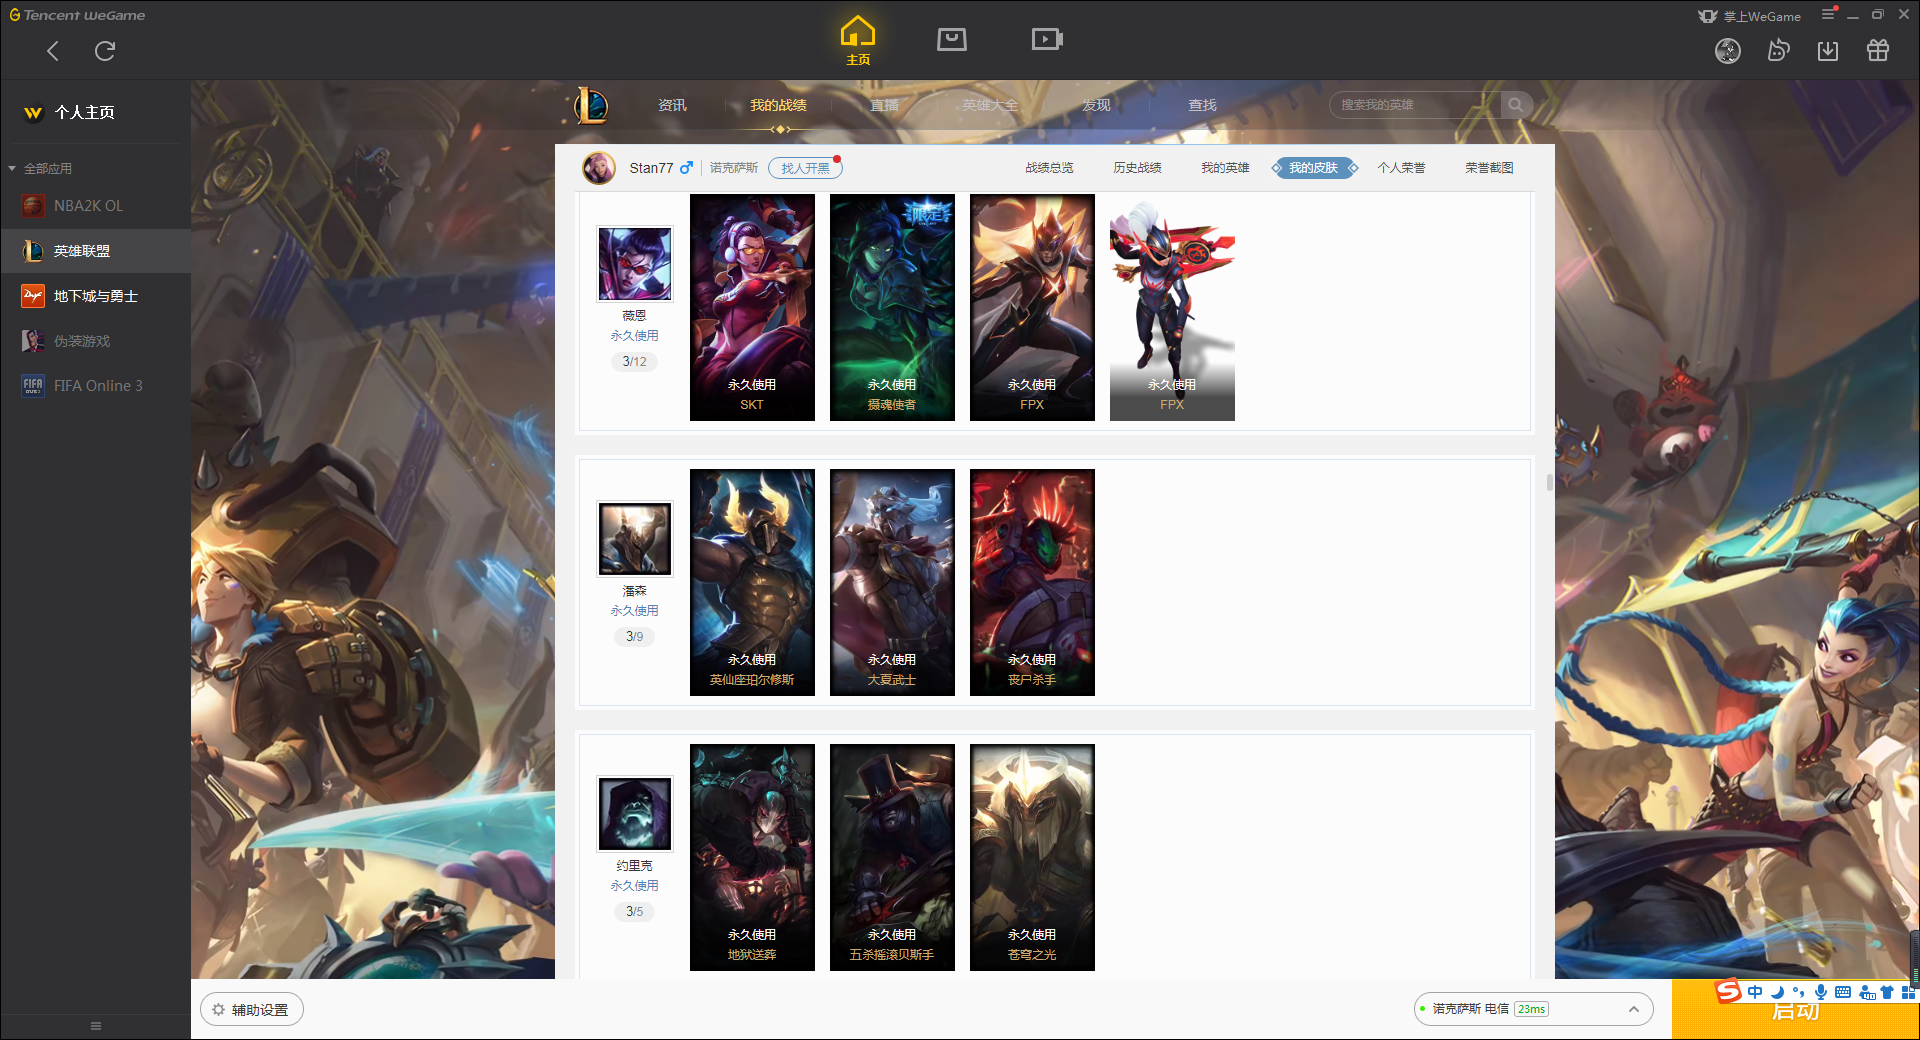Open the download manager icon

[x=1828, y=51]
